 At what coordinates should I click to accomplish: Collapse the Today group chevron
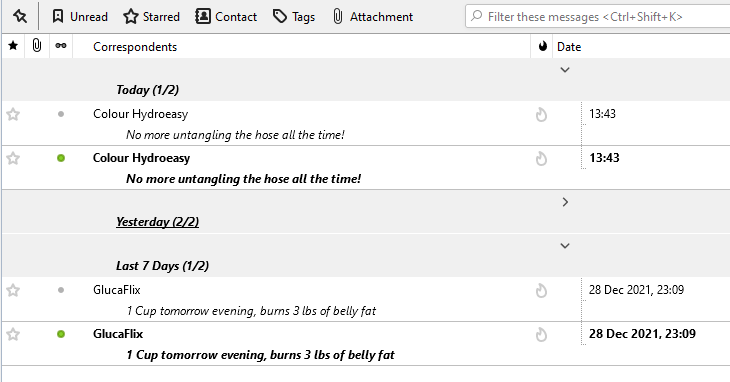click(x=565, y=70)
